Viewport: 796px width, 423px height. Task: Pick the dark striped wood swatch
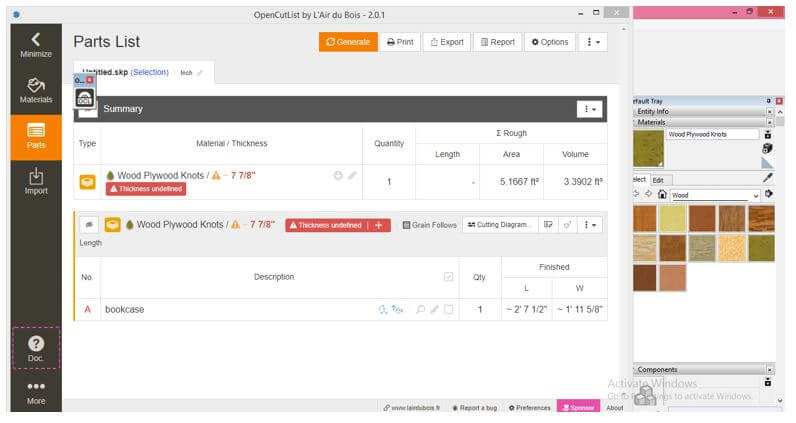(761, 218)
